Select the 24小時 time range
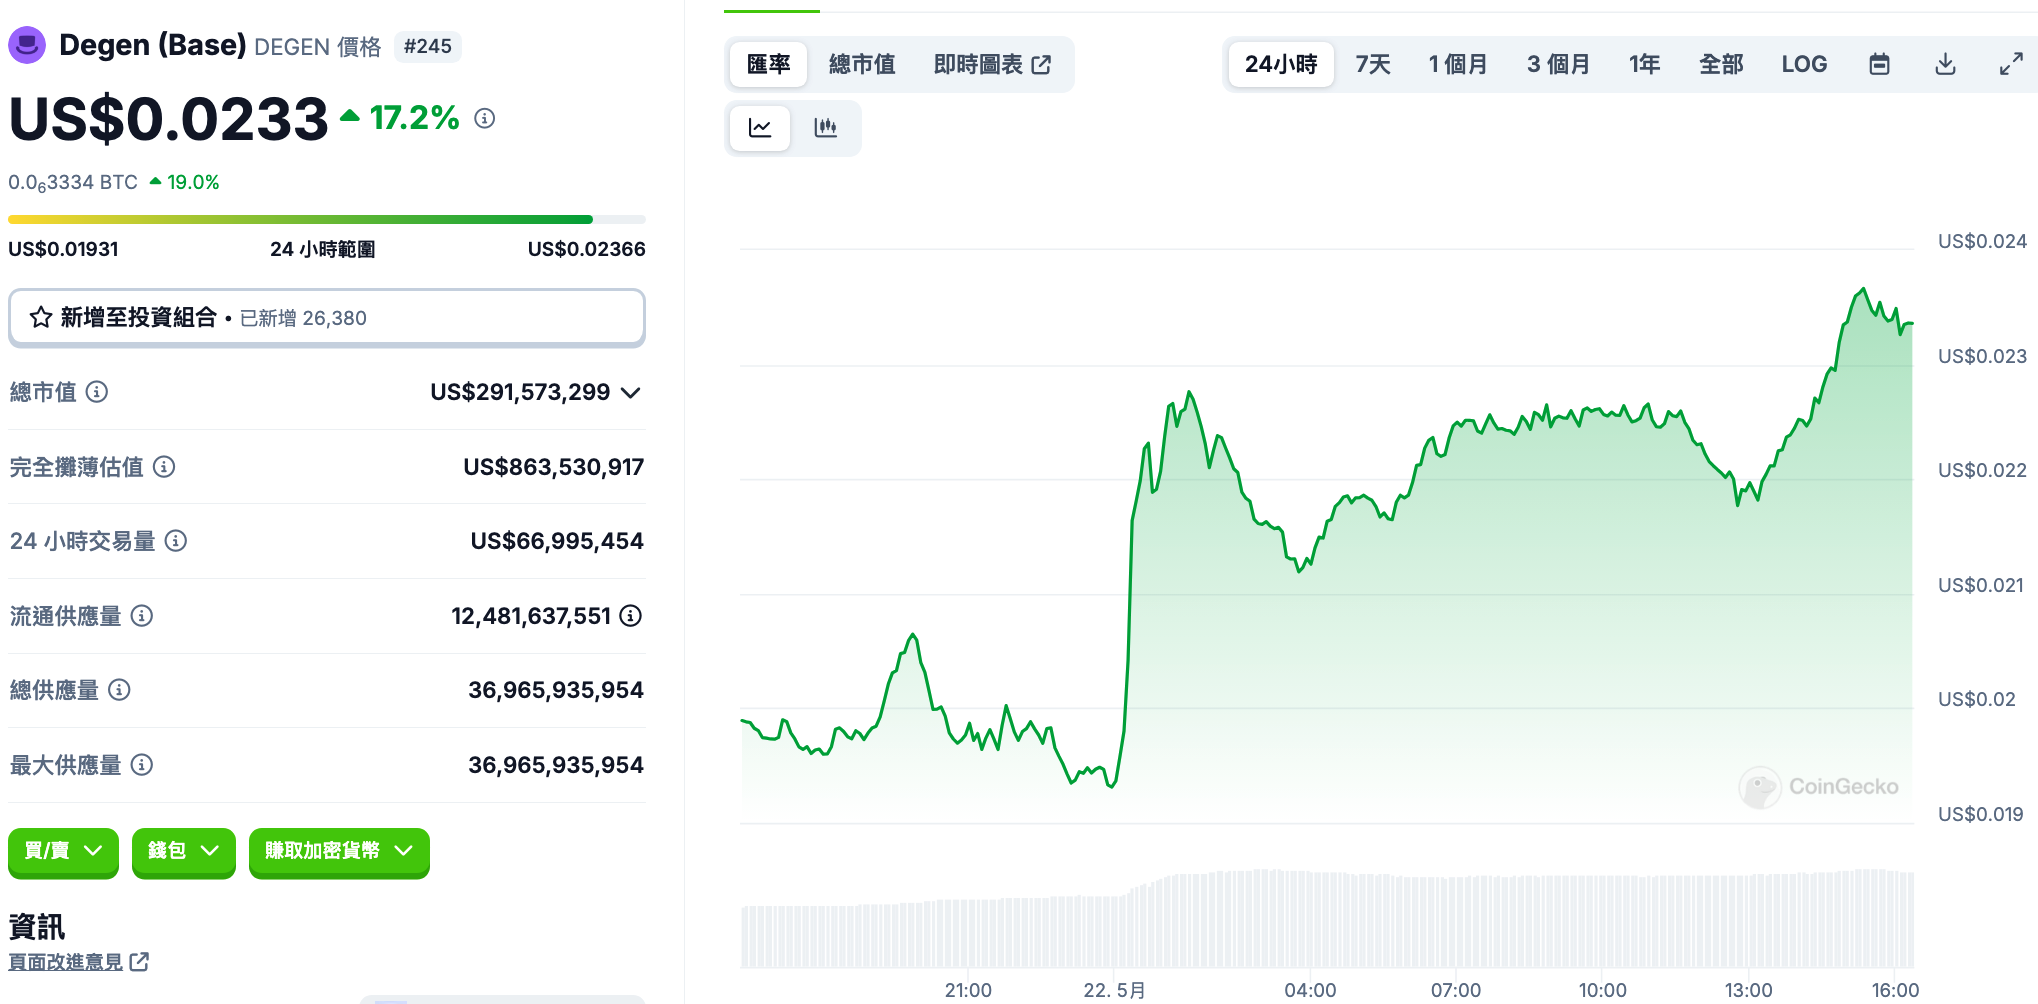This screenshot has height=1004, width=2038. tap(1281, 64)
